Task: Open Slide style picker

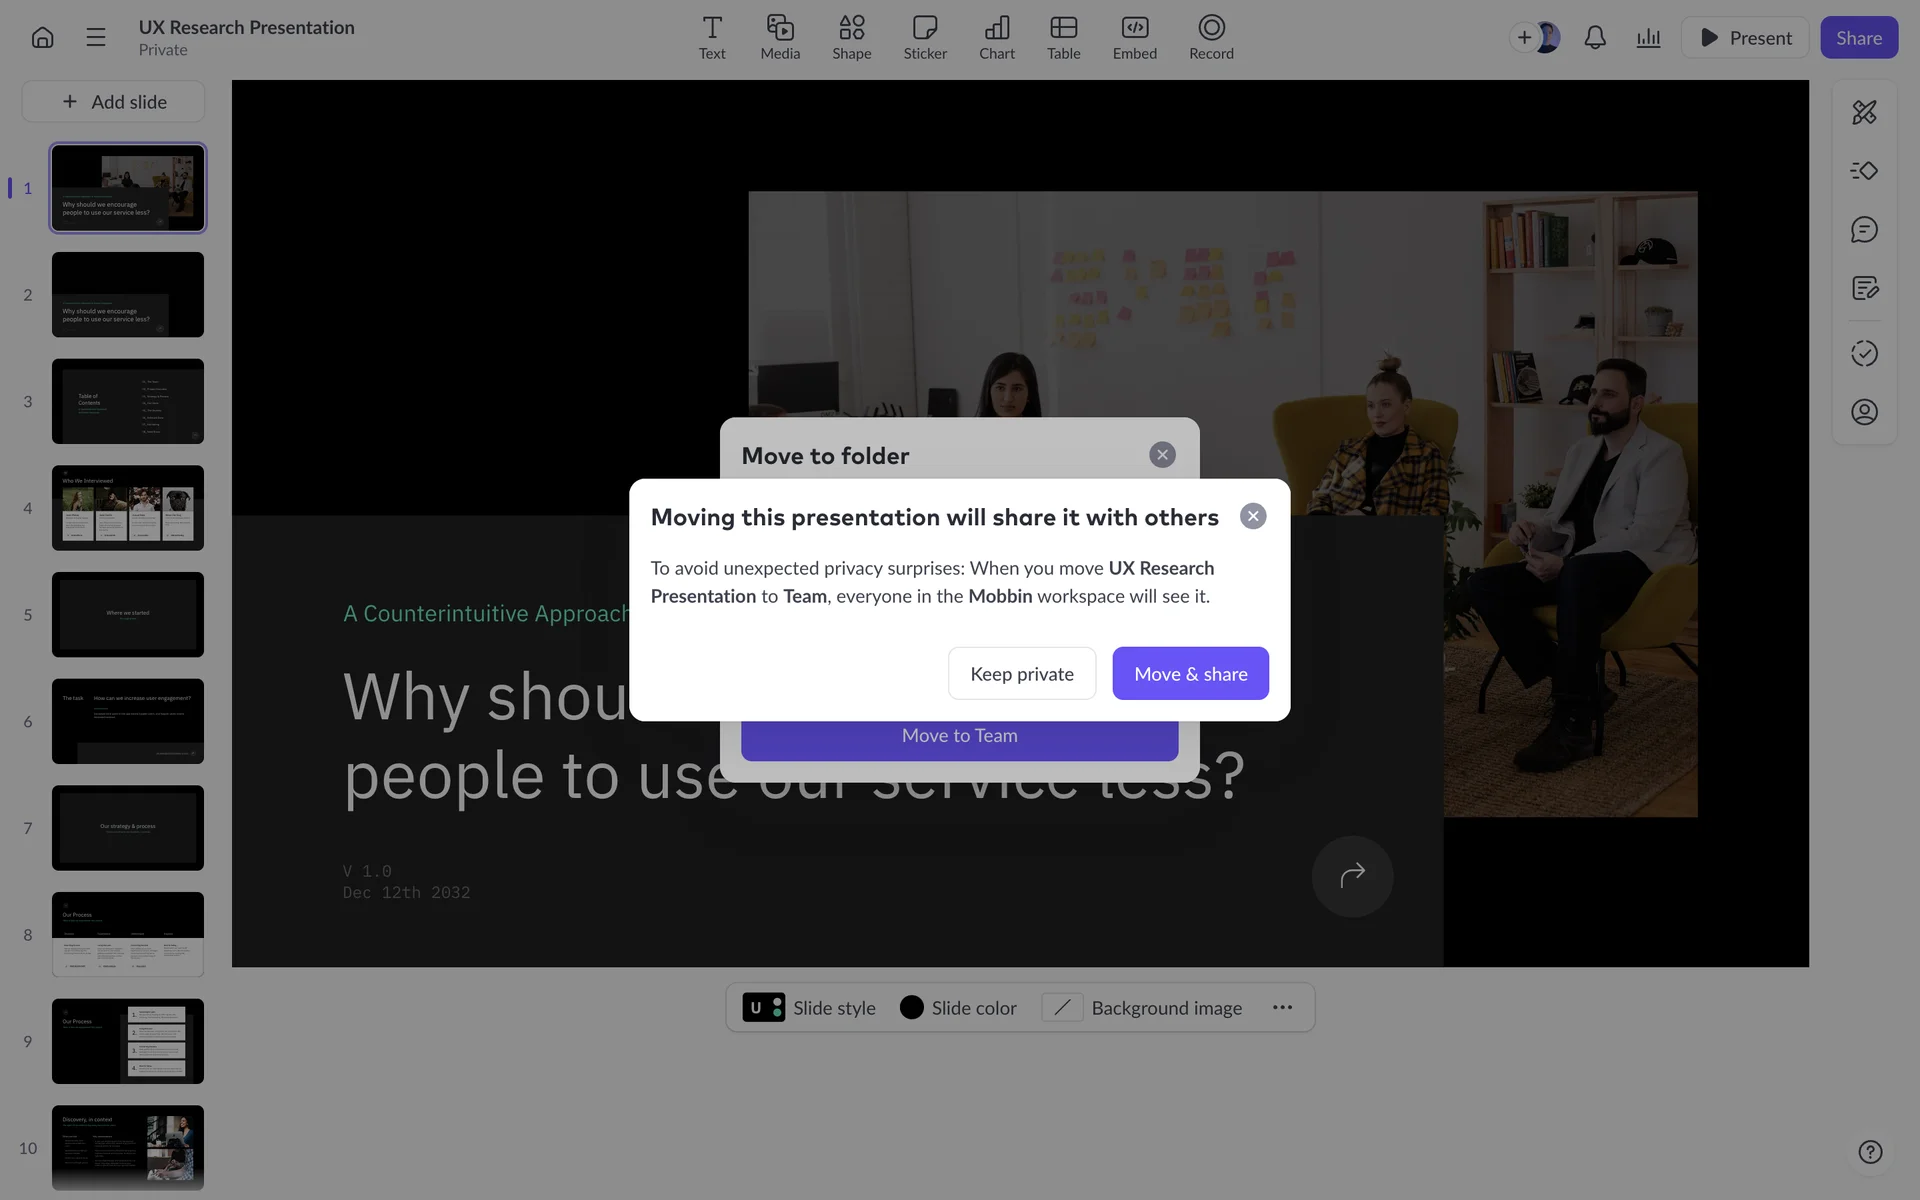Action: click(x=810, y=1008)
